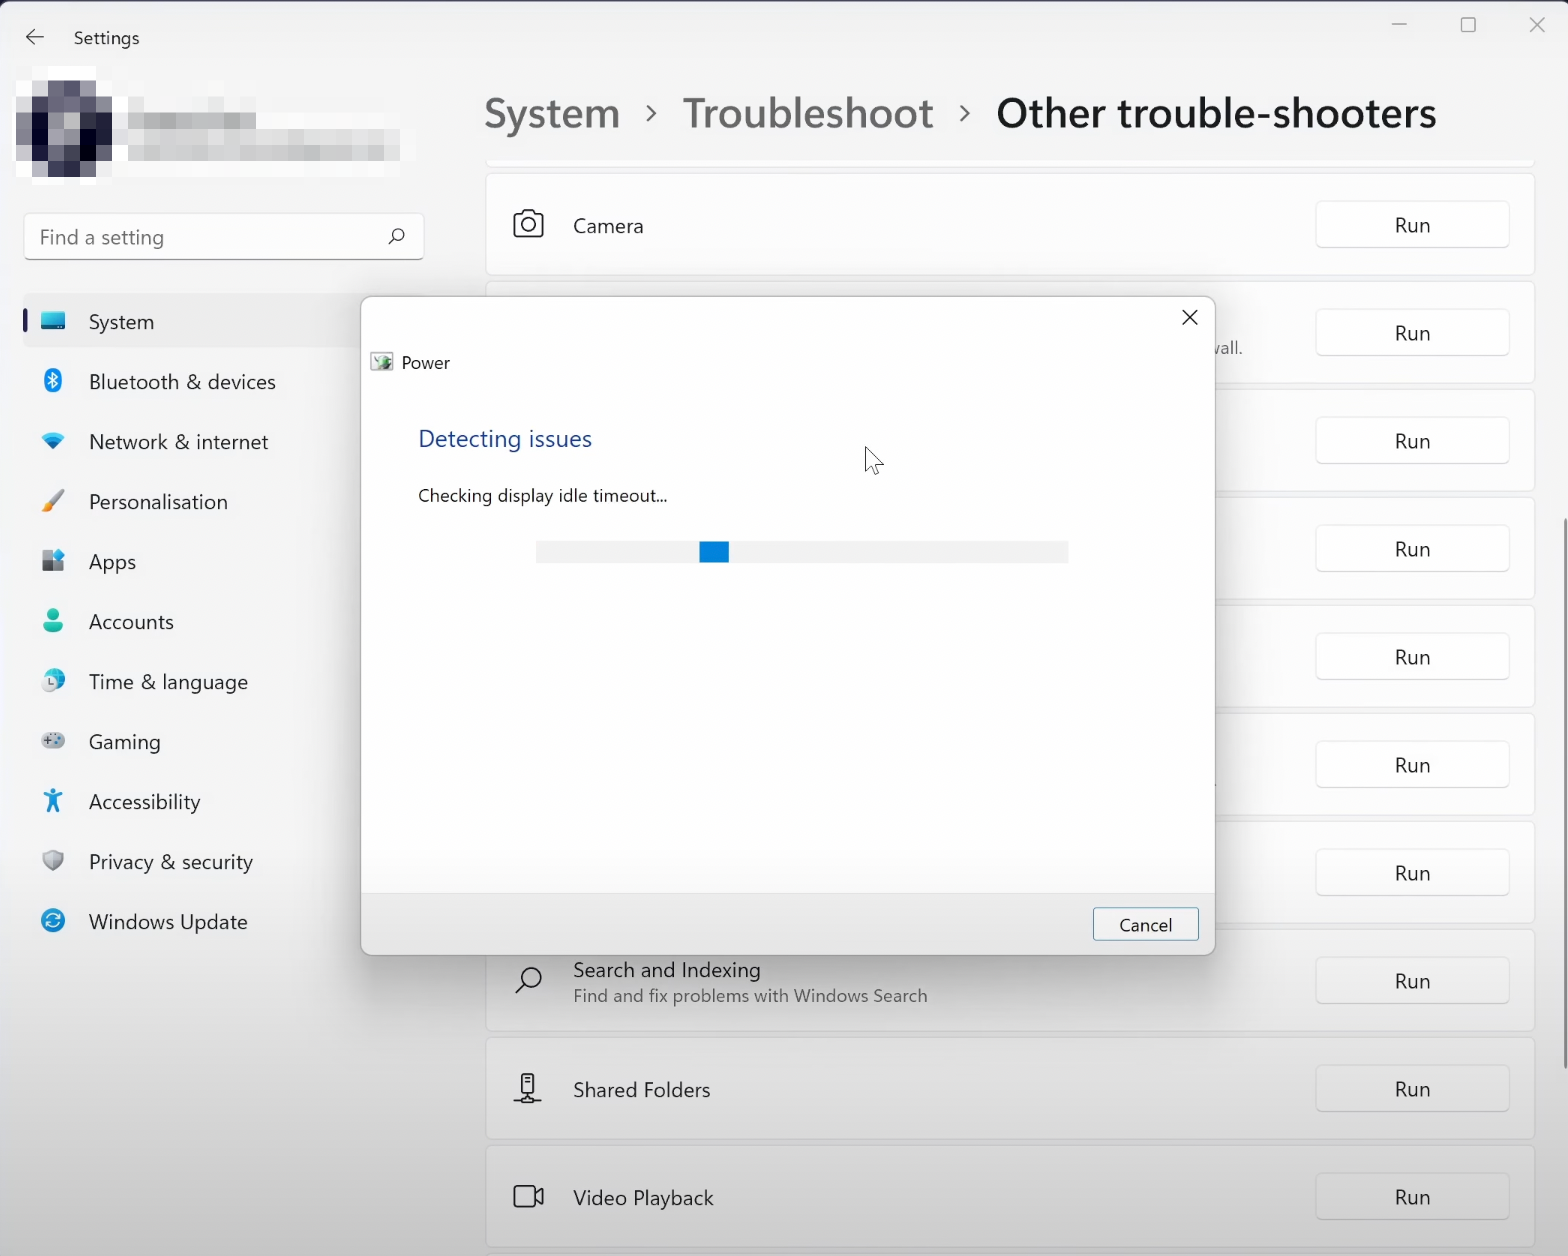Click the Shared Folders icon
Image resolution: width=1568 pixels, height=1256 pixels.
[x=528, y=1088]
